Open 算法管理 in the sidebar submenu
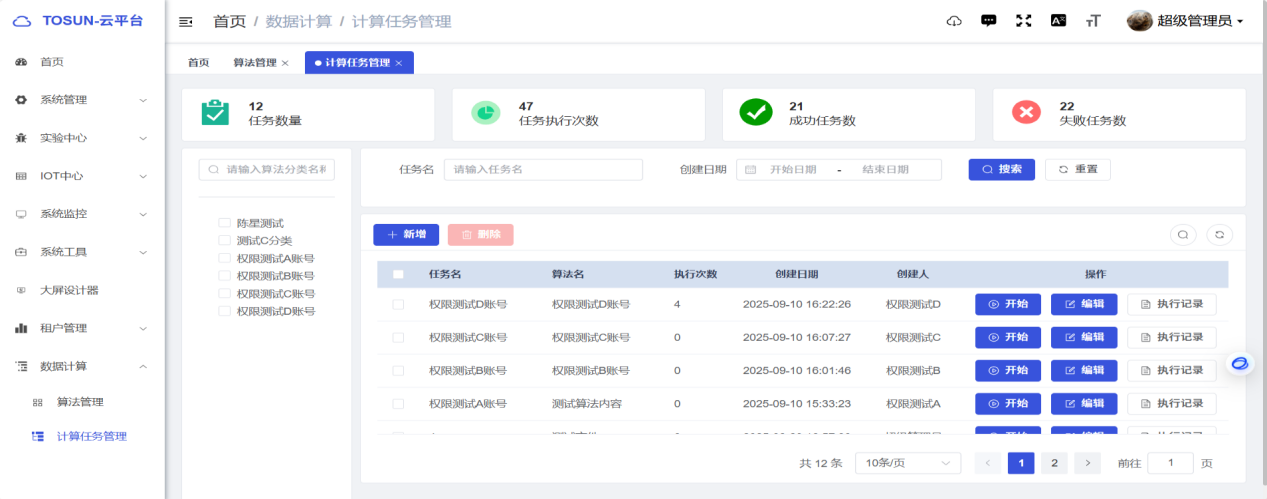The width and height of the screenshot is (1267, 499). point(80,402)
